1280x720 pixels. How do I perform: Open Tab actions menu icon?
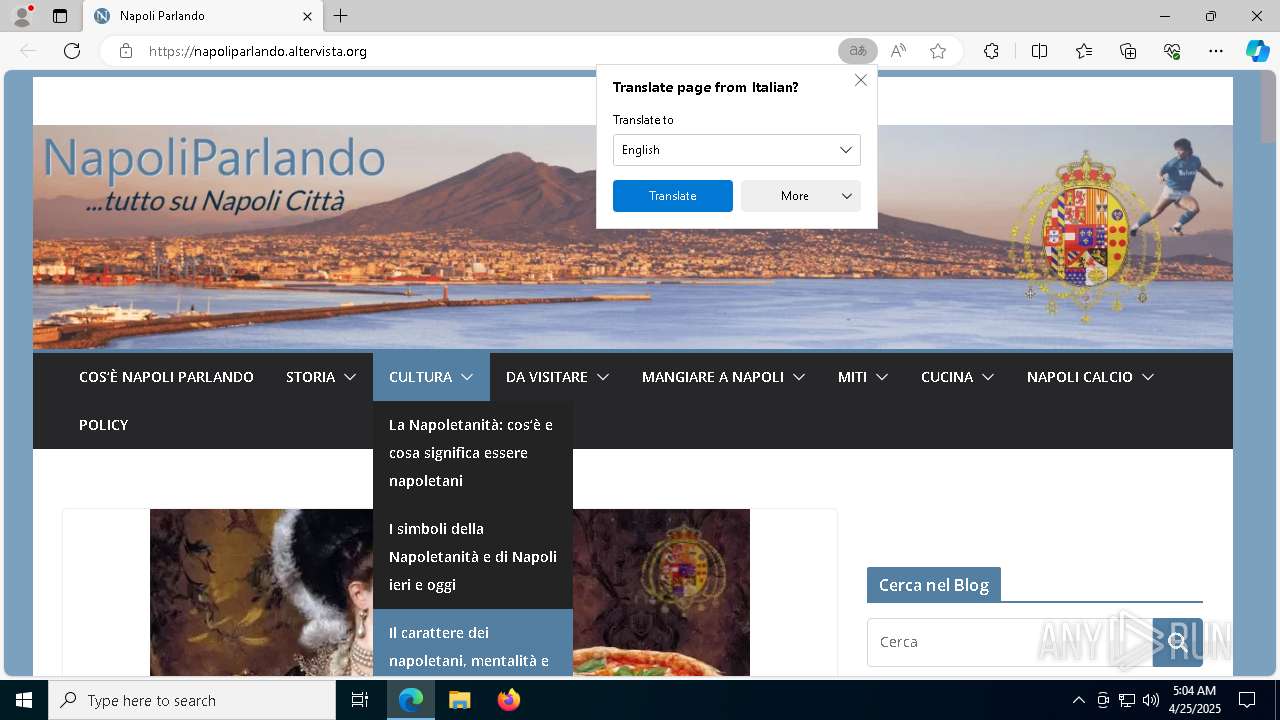(60, 16)
